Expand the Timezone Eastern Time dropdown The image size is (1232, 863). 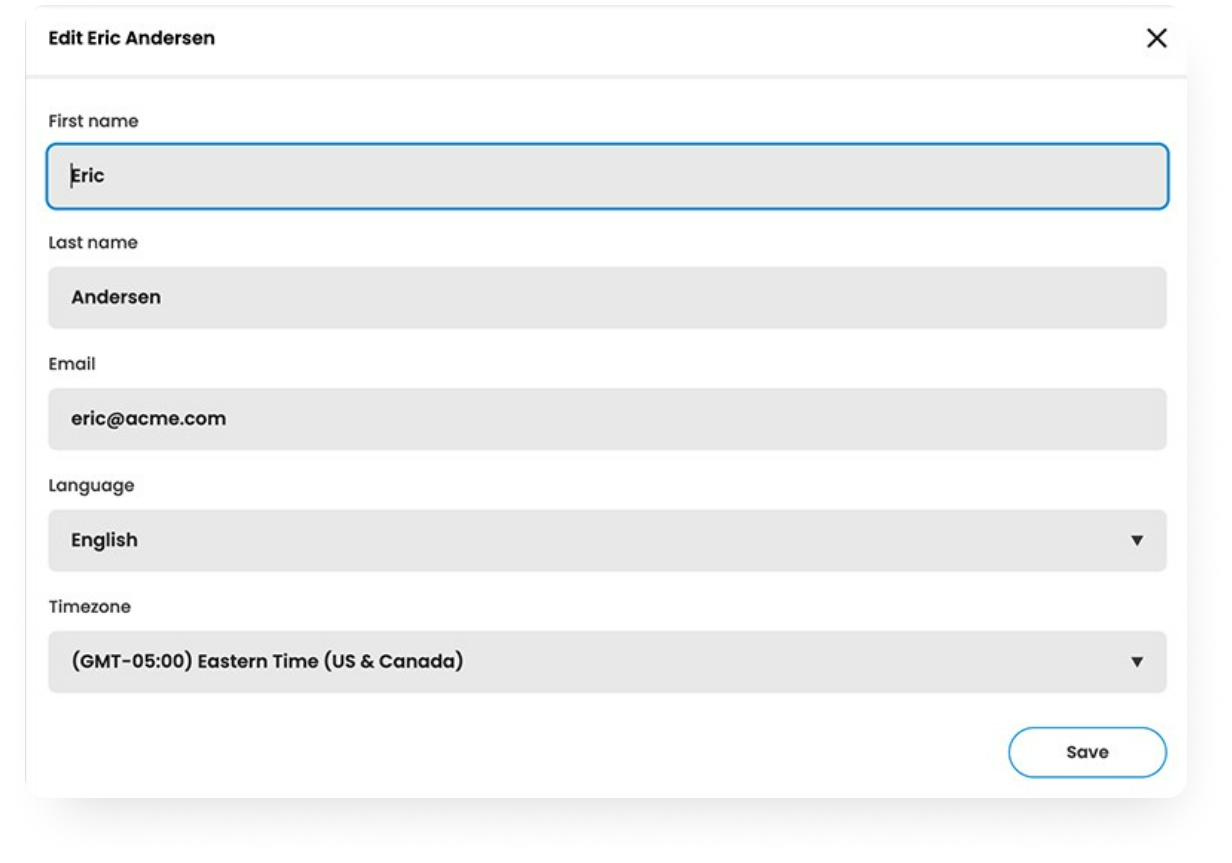pyautogui.click(x=606, y=662)
